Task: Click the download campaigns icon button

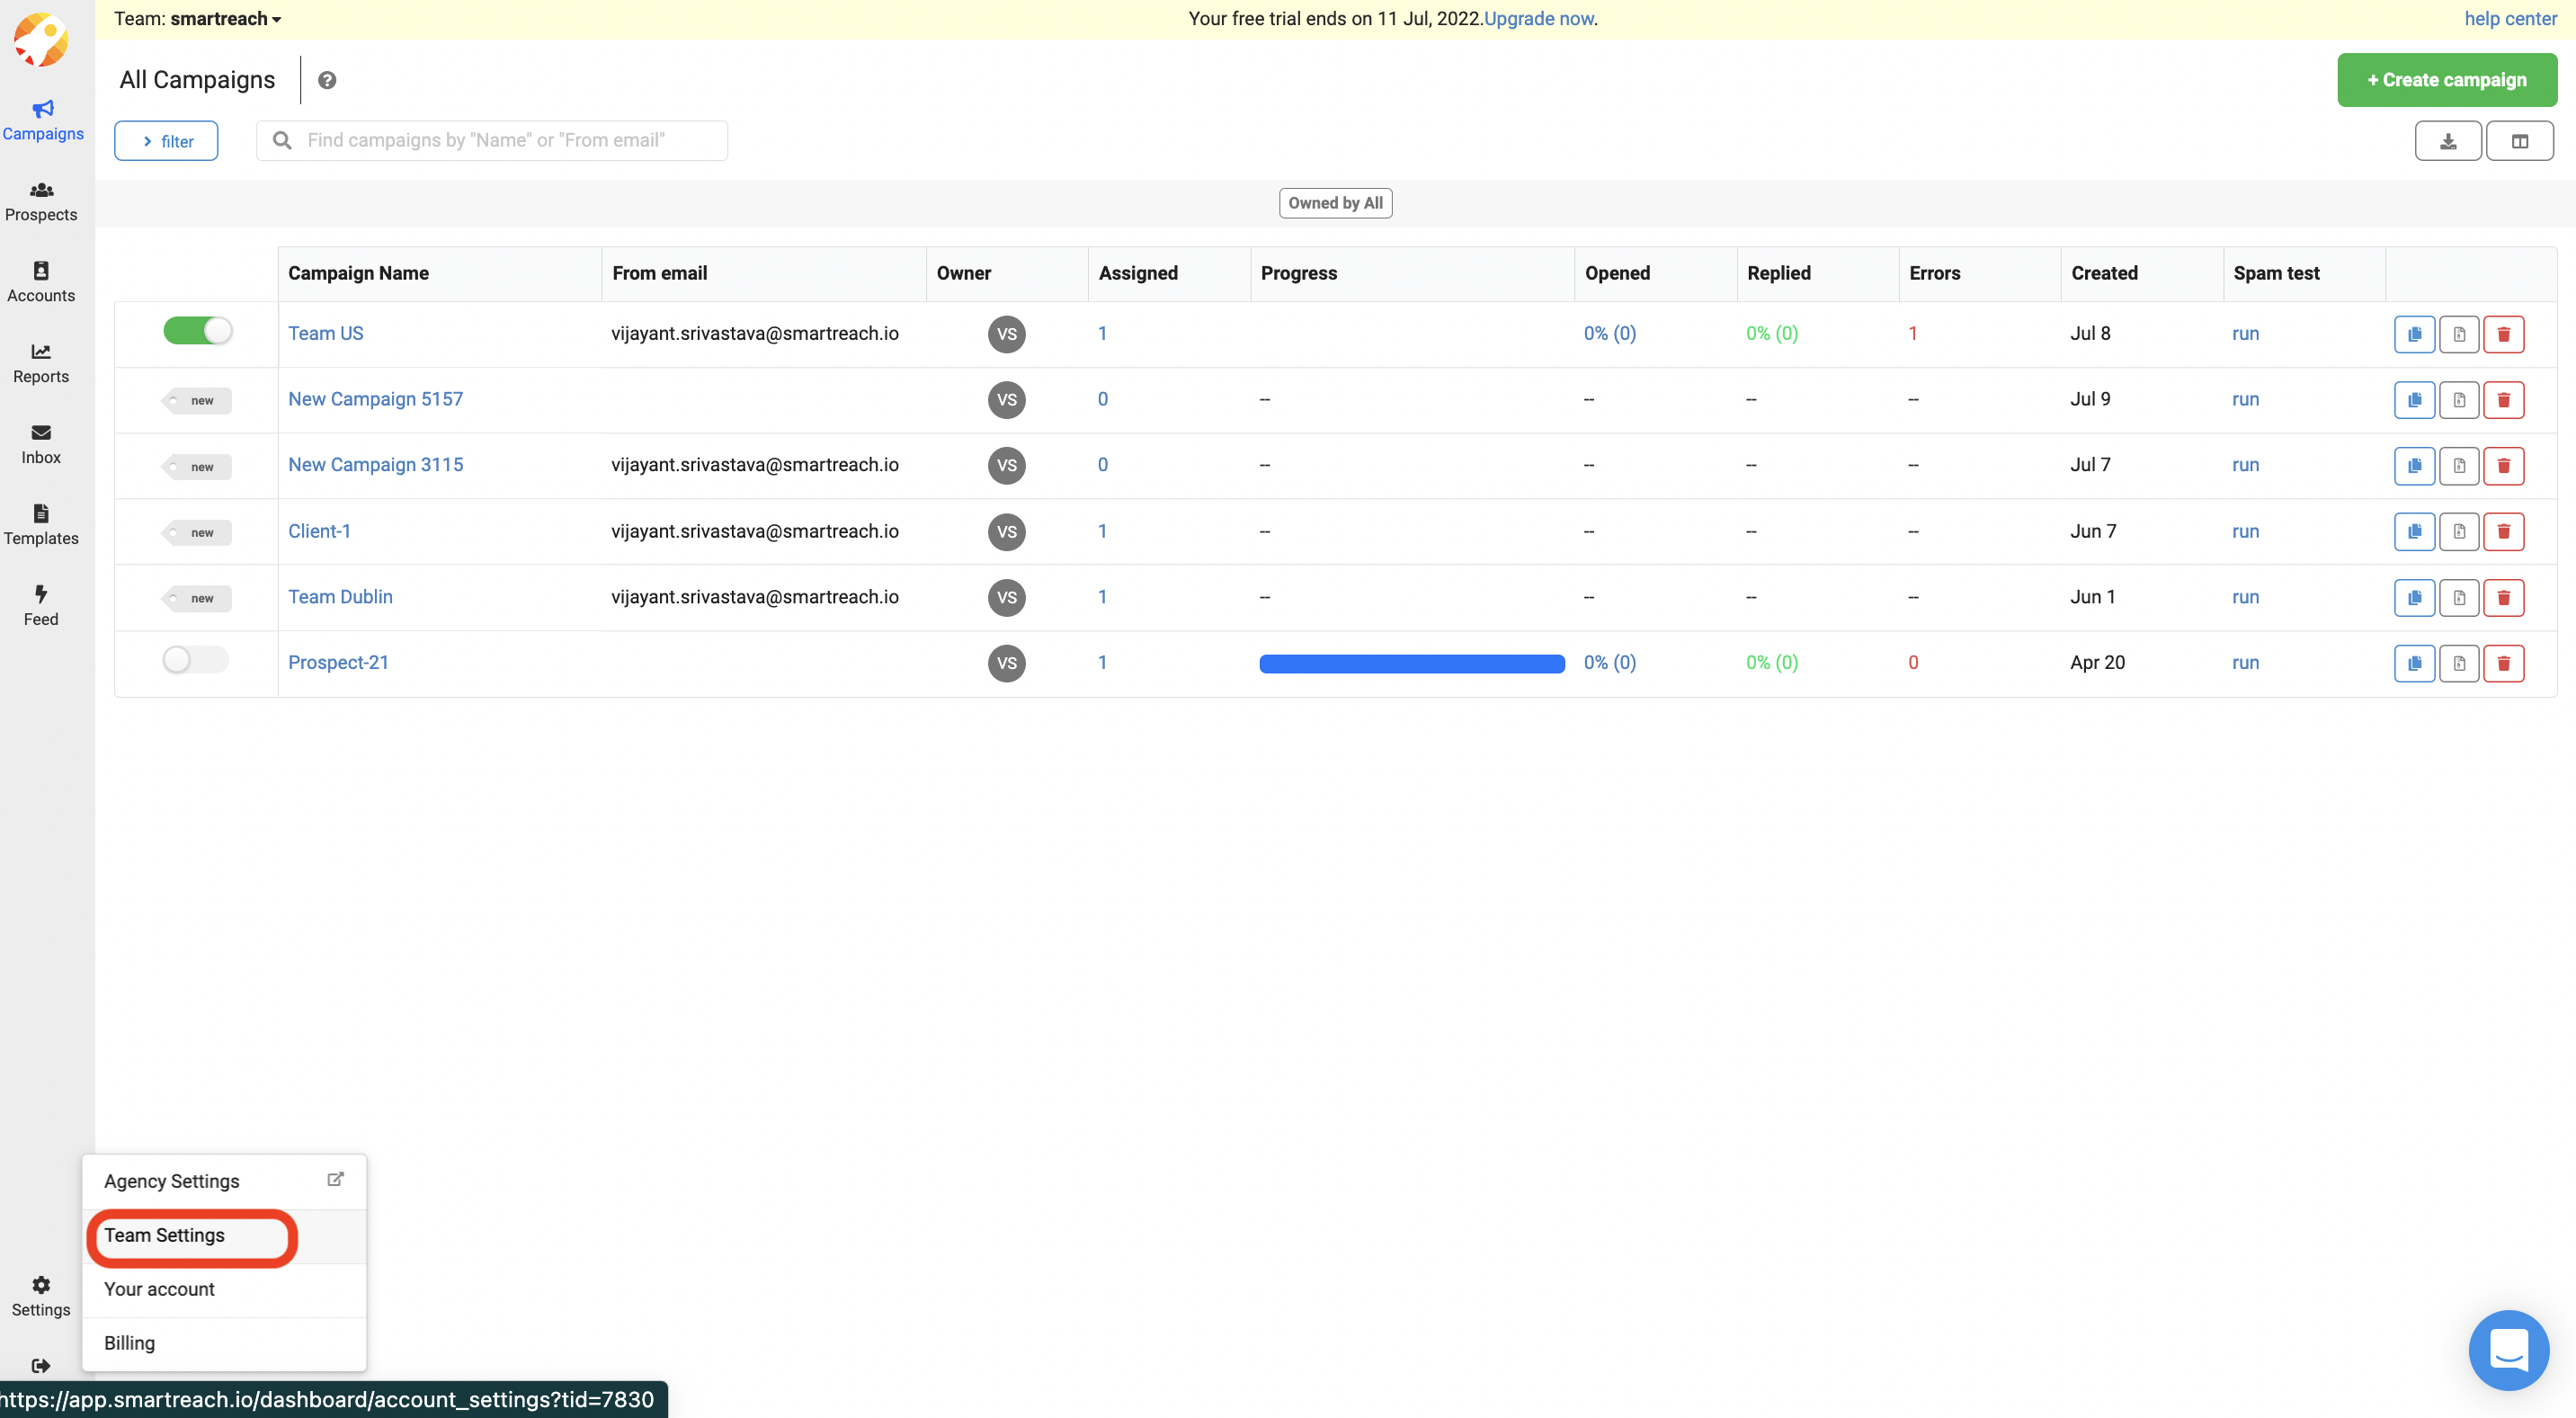Action: coord(2447,141)
